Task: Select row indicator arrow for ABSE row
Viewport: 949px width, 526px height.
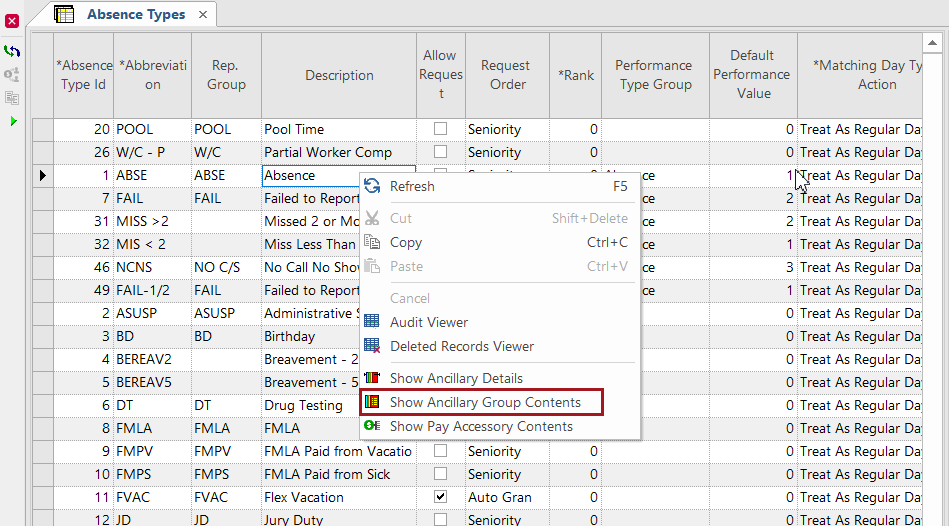Action: pyautogui.click(x=42, y=176)
